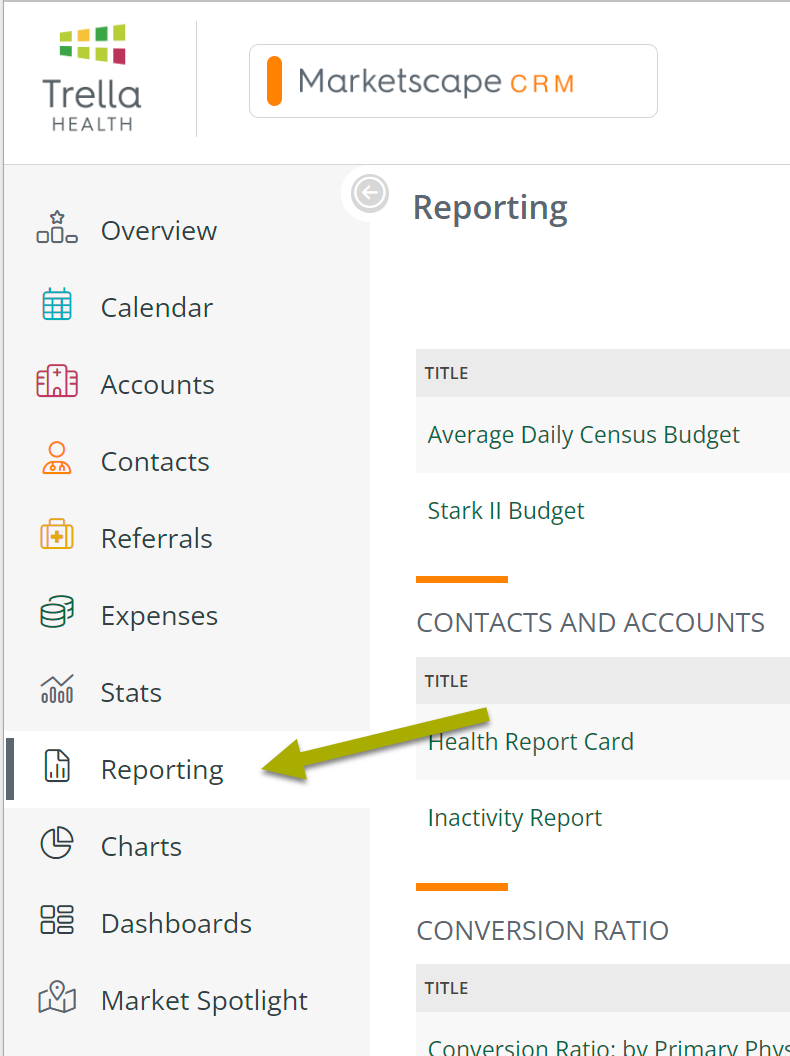Screen dimensions: 790x1056
Task: Select the Market Spotlight menu item
Action: (203, 999)
